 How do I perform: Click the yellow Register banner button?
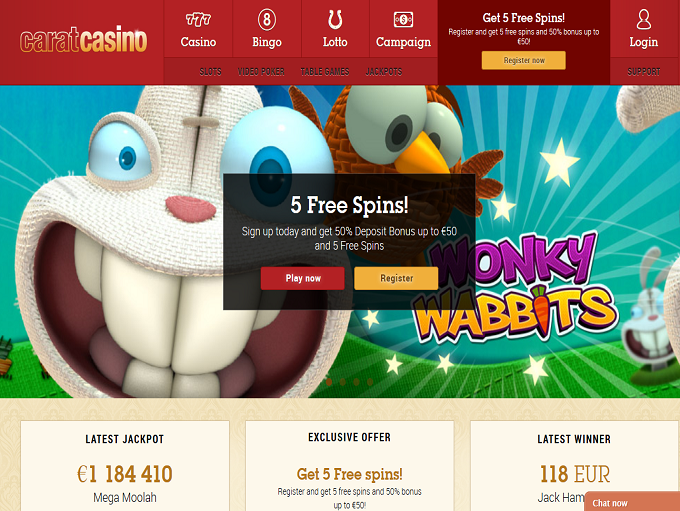pyautogui.click(x=396, y=278)
